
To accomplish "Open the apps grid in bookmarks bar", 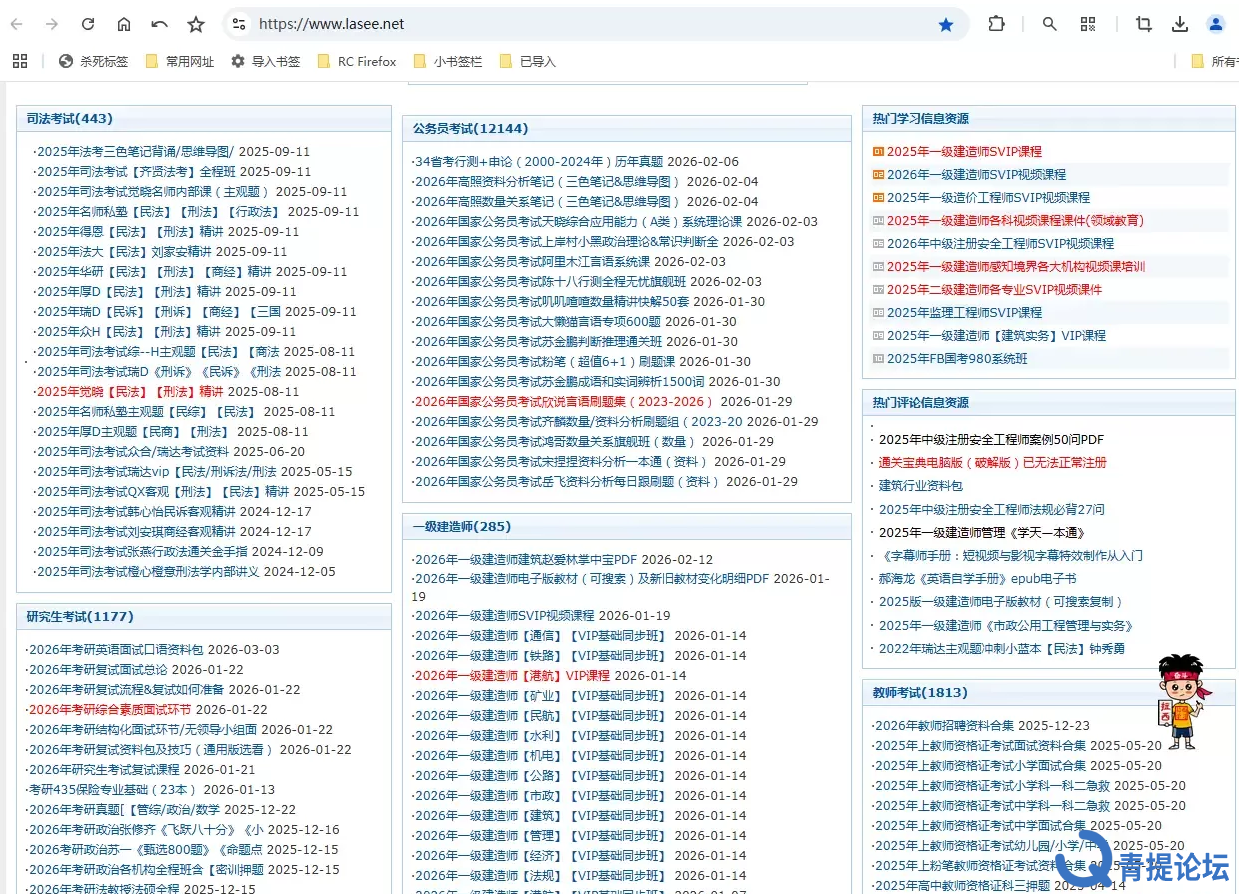I will (x=20, y=61).
